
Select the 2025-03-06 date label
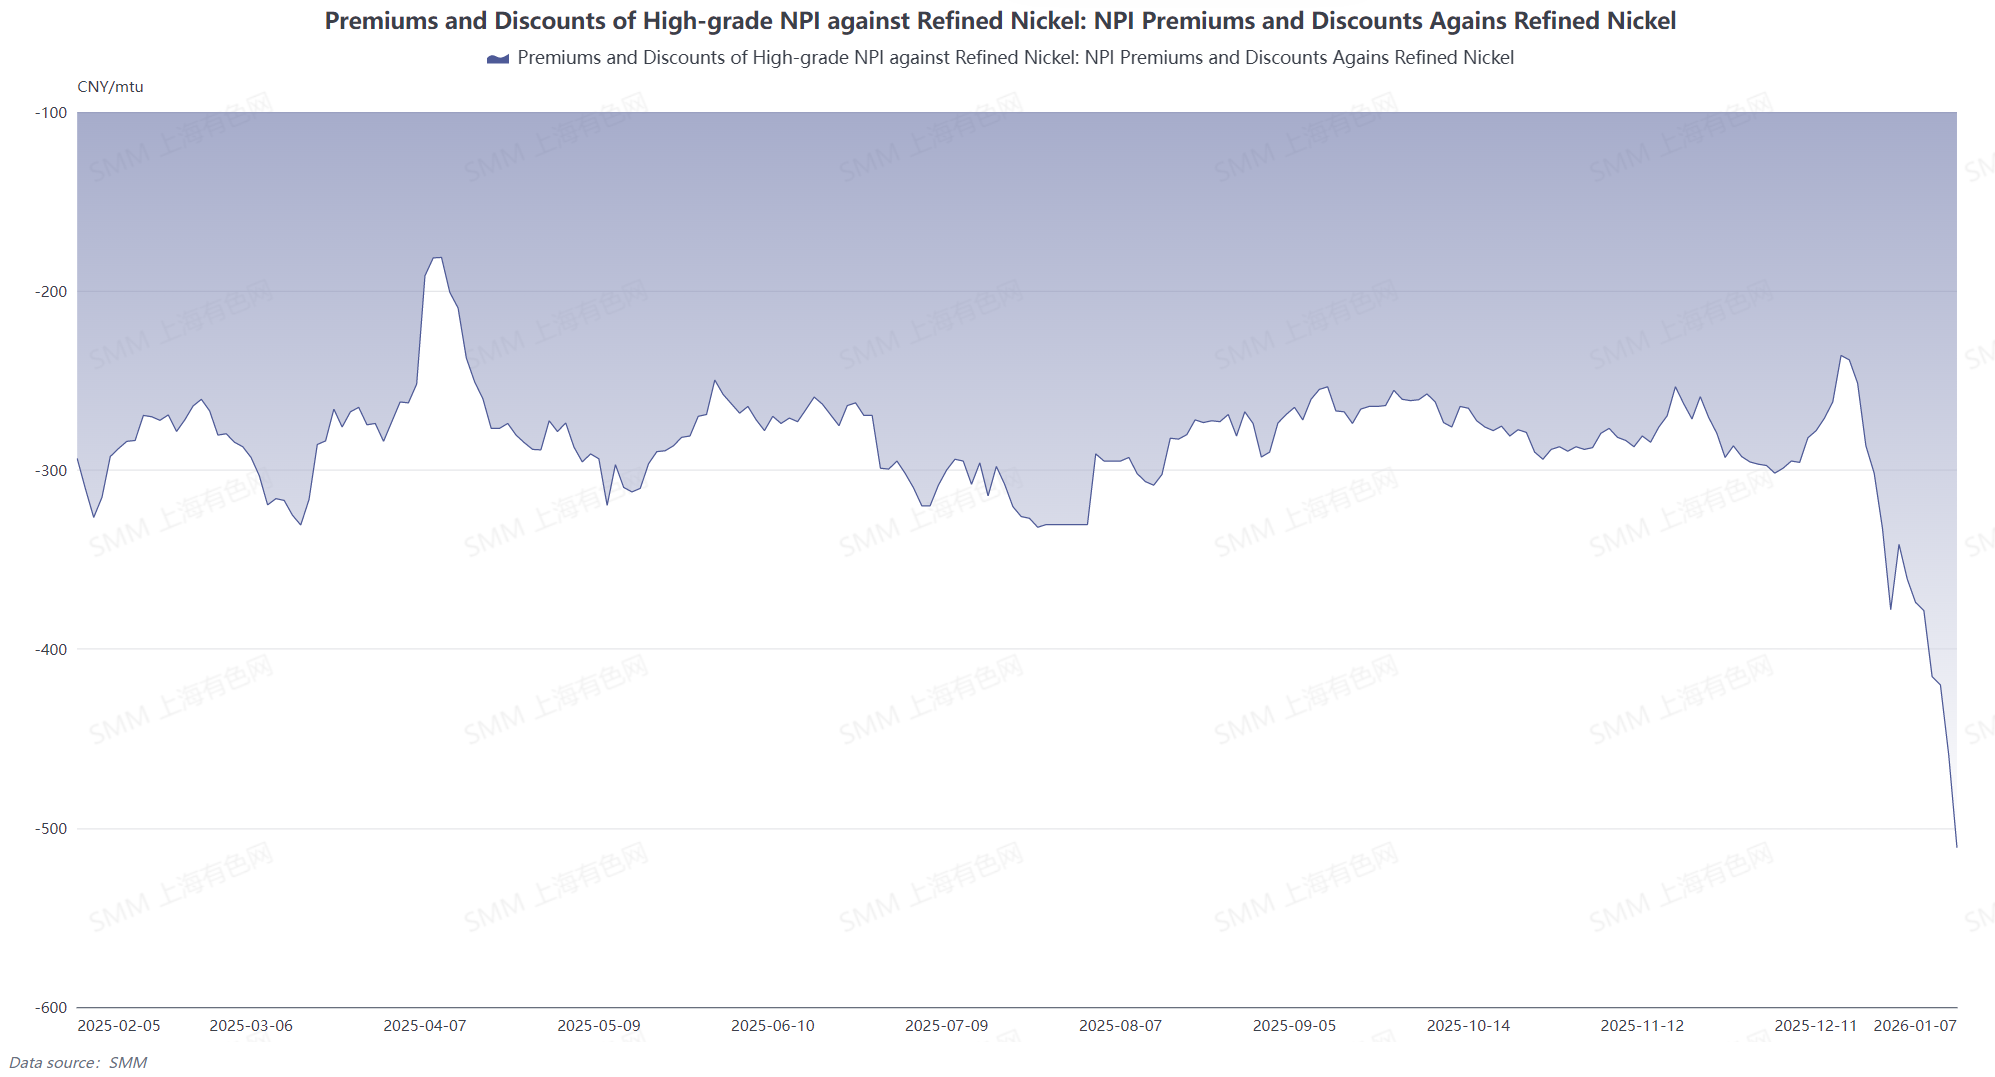(251, 1026)
